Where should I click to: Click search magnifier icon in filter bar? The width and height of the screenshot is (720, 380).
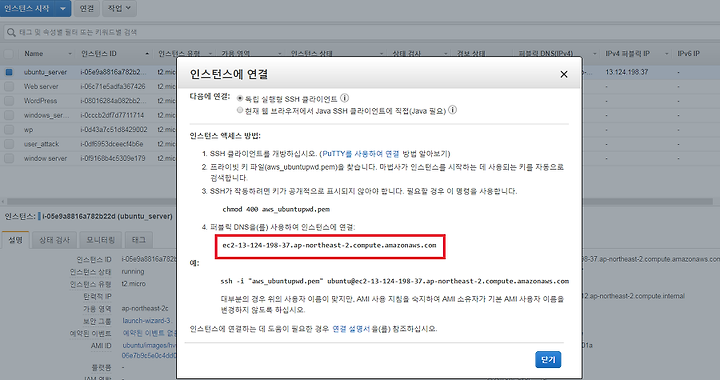pos(11,33)
